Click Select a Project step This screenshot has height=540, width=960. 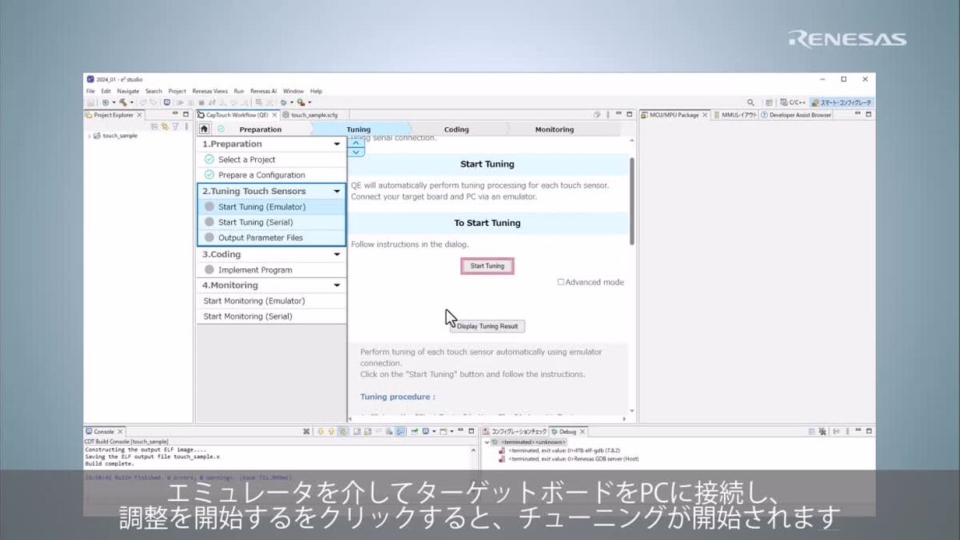pyautogui.click(x=272, y=159)
